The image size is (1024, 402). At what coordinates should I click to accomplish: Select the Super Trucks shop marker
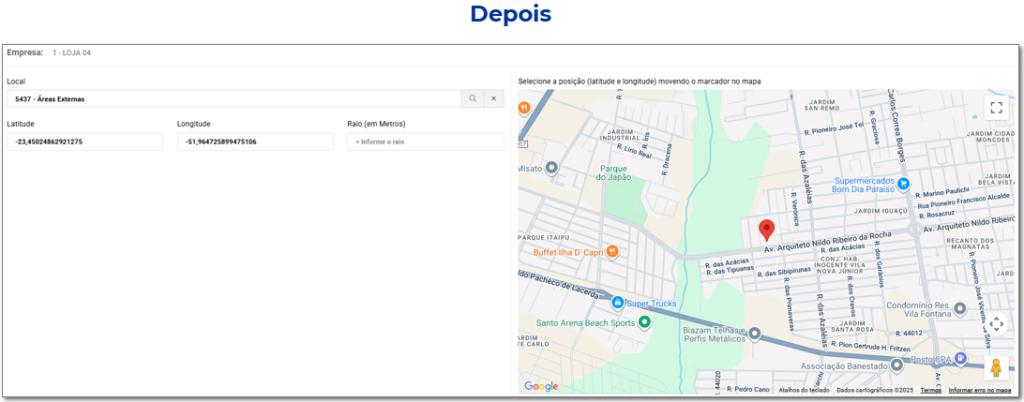[618, 302]
